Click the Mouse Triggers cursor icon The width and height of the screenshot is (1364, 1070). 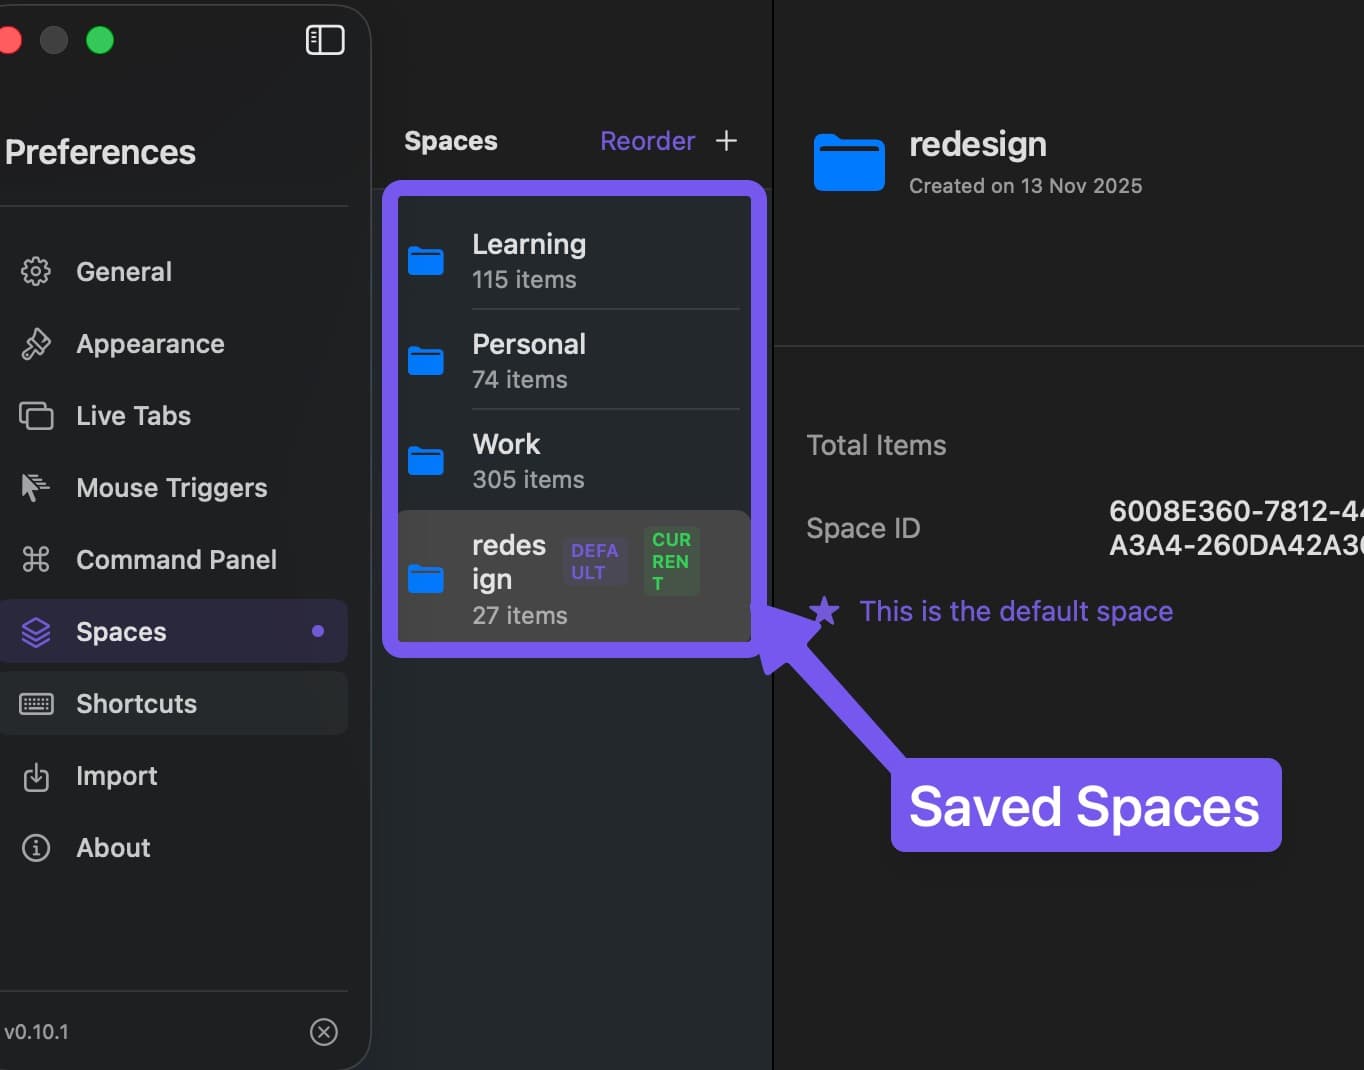pos(35,487)
